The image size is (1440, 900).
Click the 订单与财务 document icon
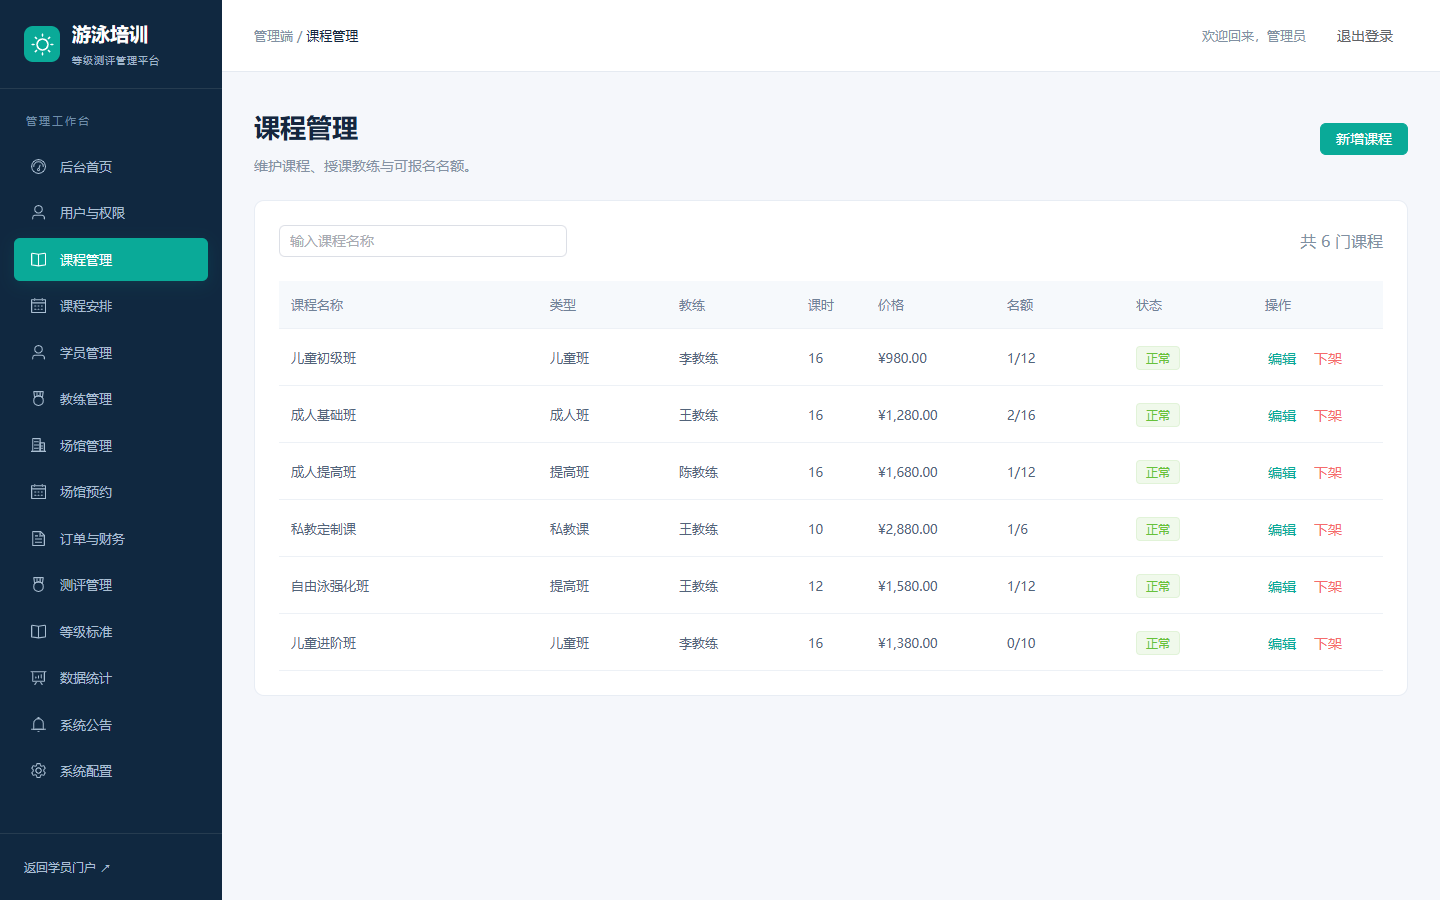(x=38, y=539)
